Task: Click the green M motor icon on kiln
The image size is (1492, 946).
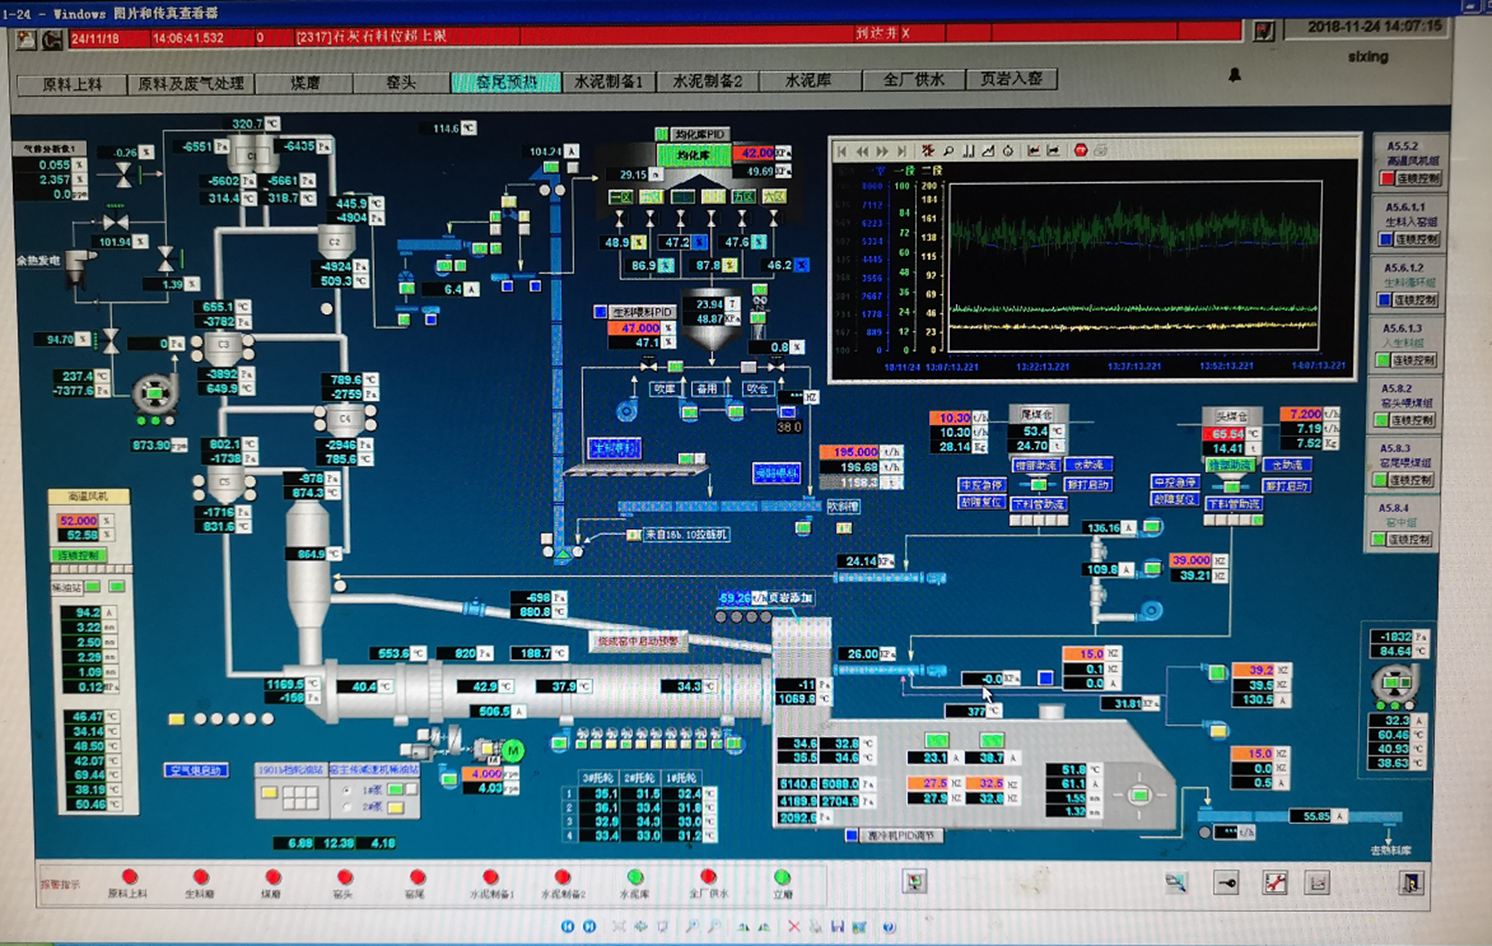Action: [x=513, y=750]
